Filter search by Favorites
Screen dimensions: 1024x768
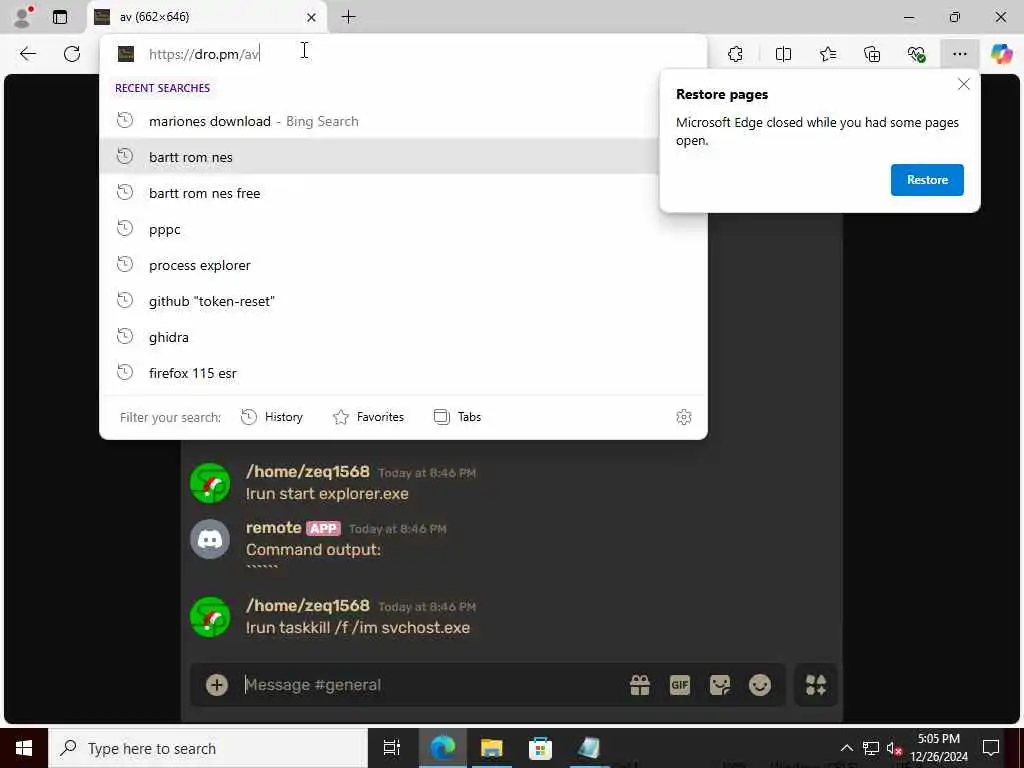coord(368,417)
